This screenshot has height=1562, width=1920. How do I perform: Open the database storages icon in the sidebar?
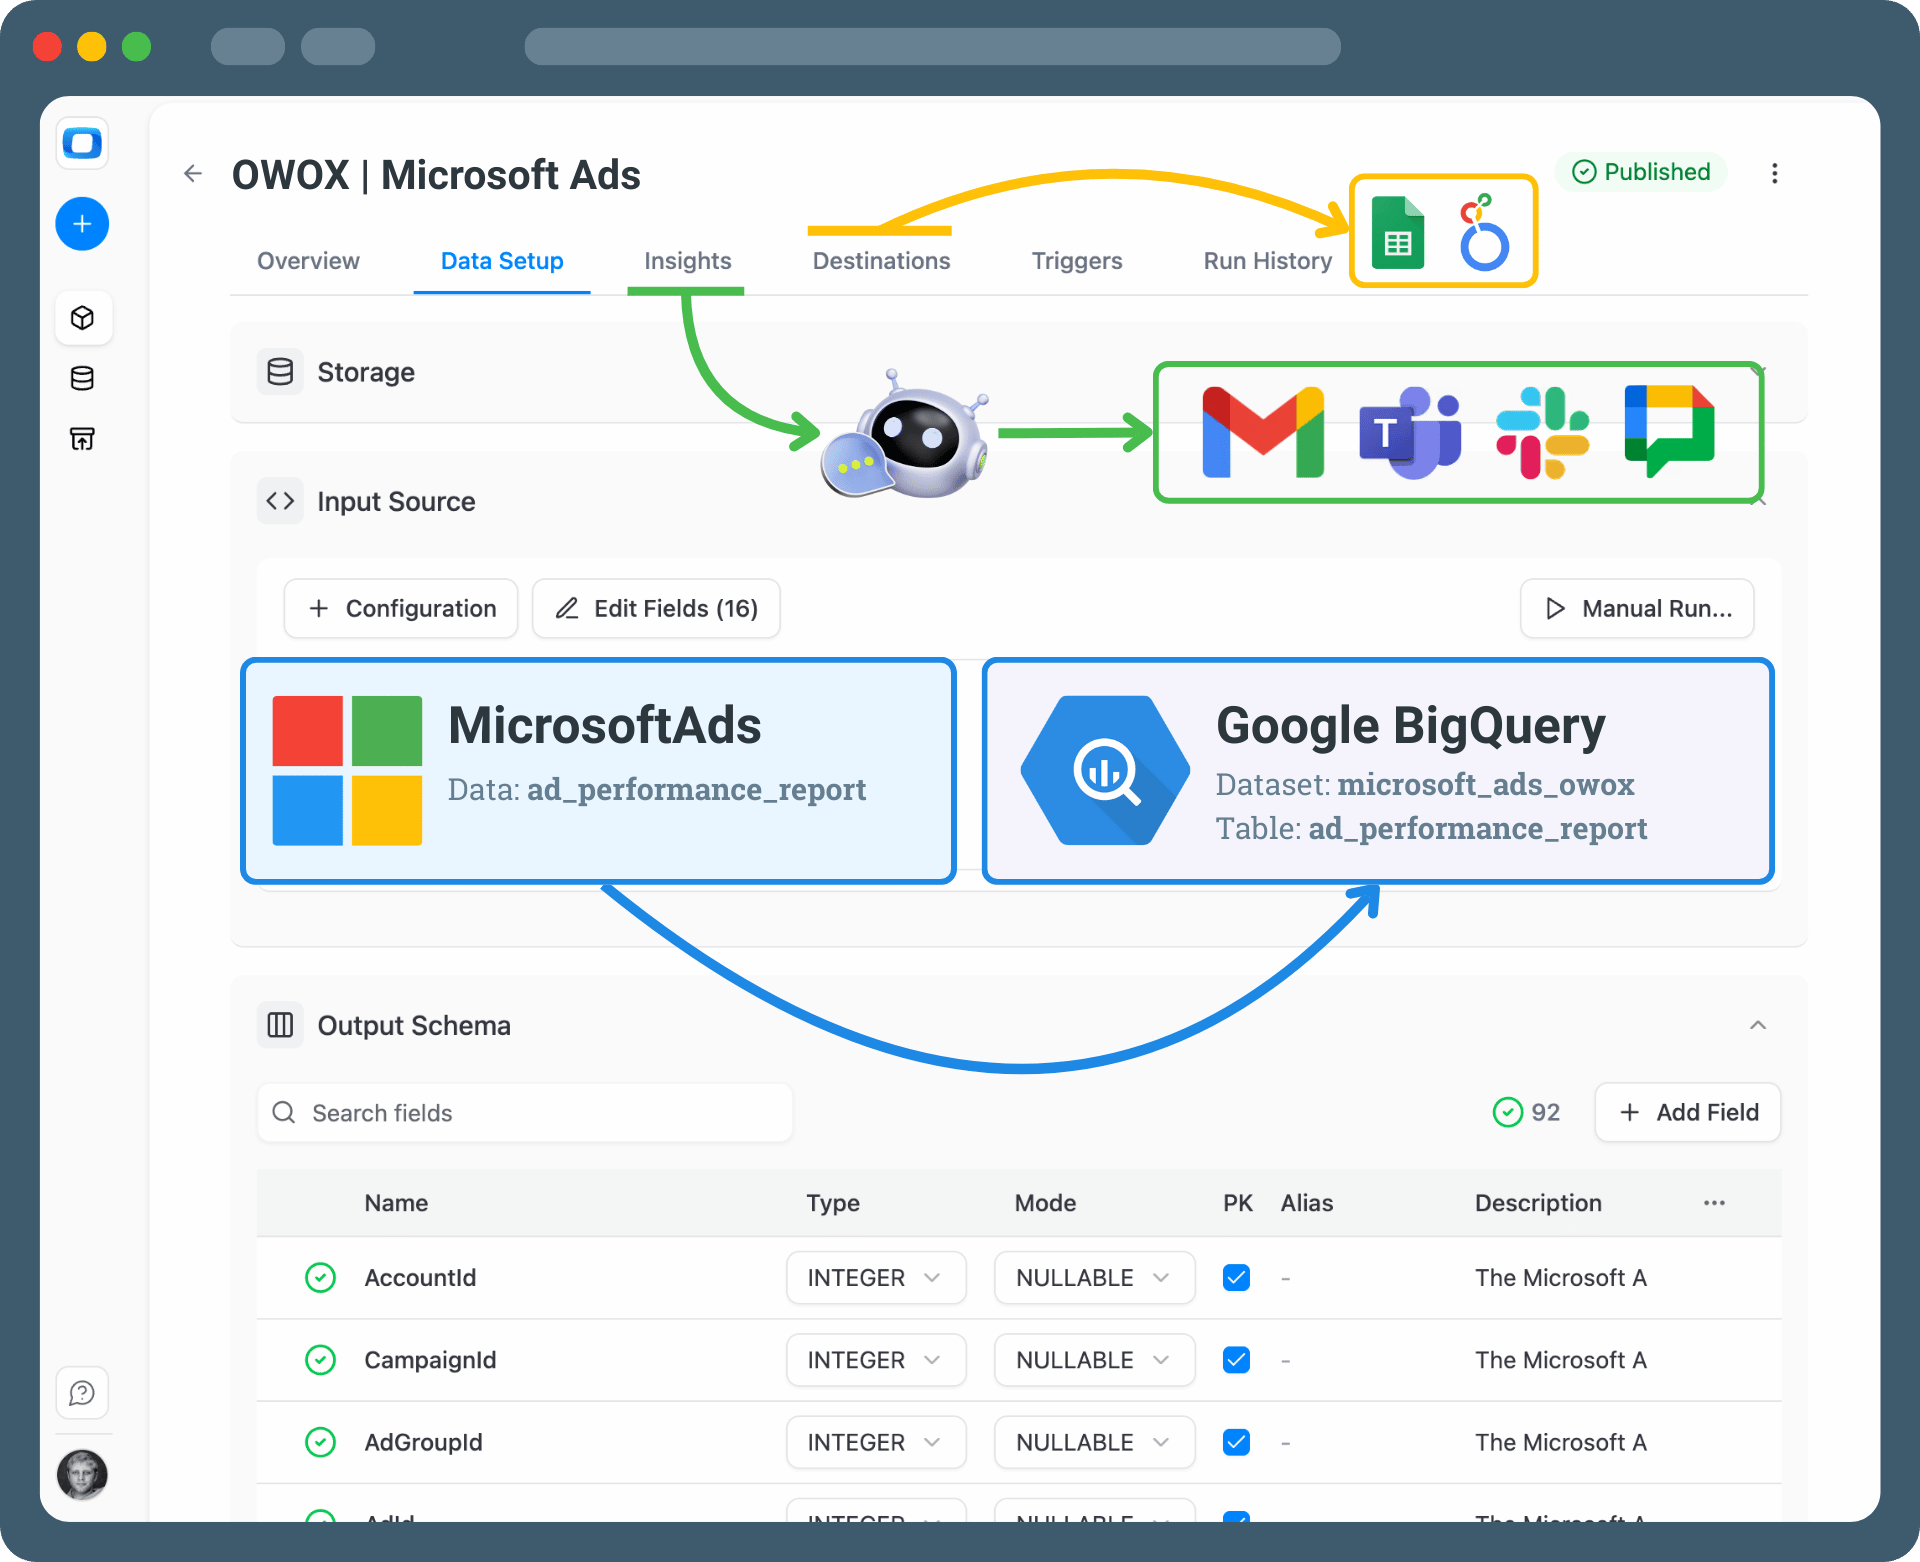(82, 378)
